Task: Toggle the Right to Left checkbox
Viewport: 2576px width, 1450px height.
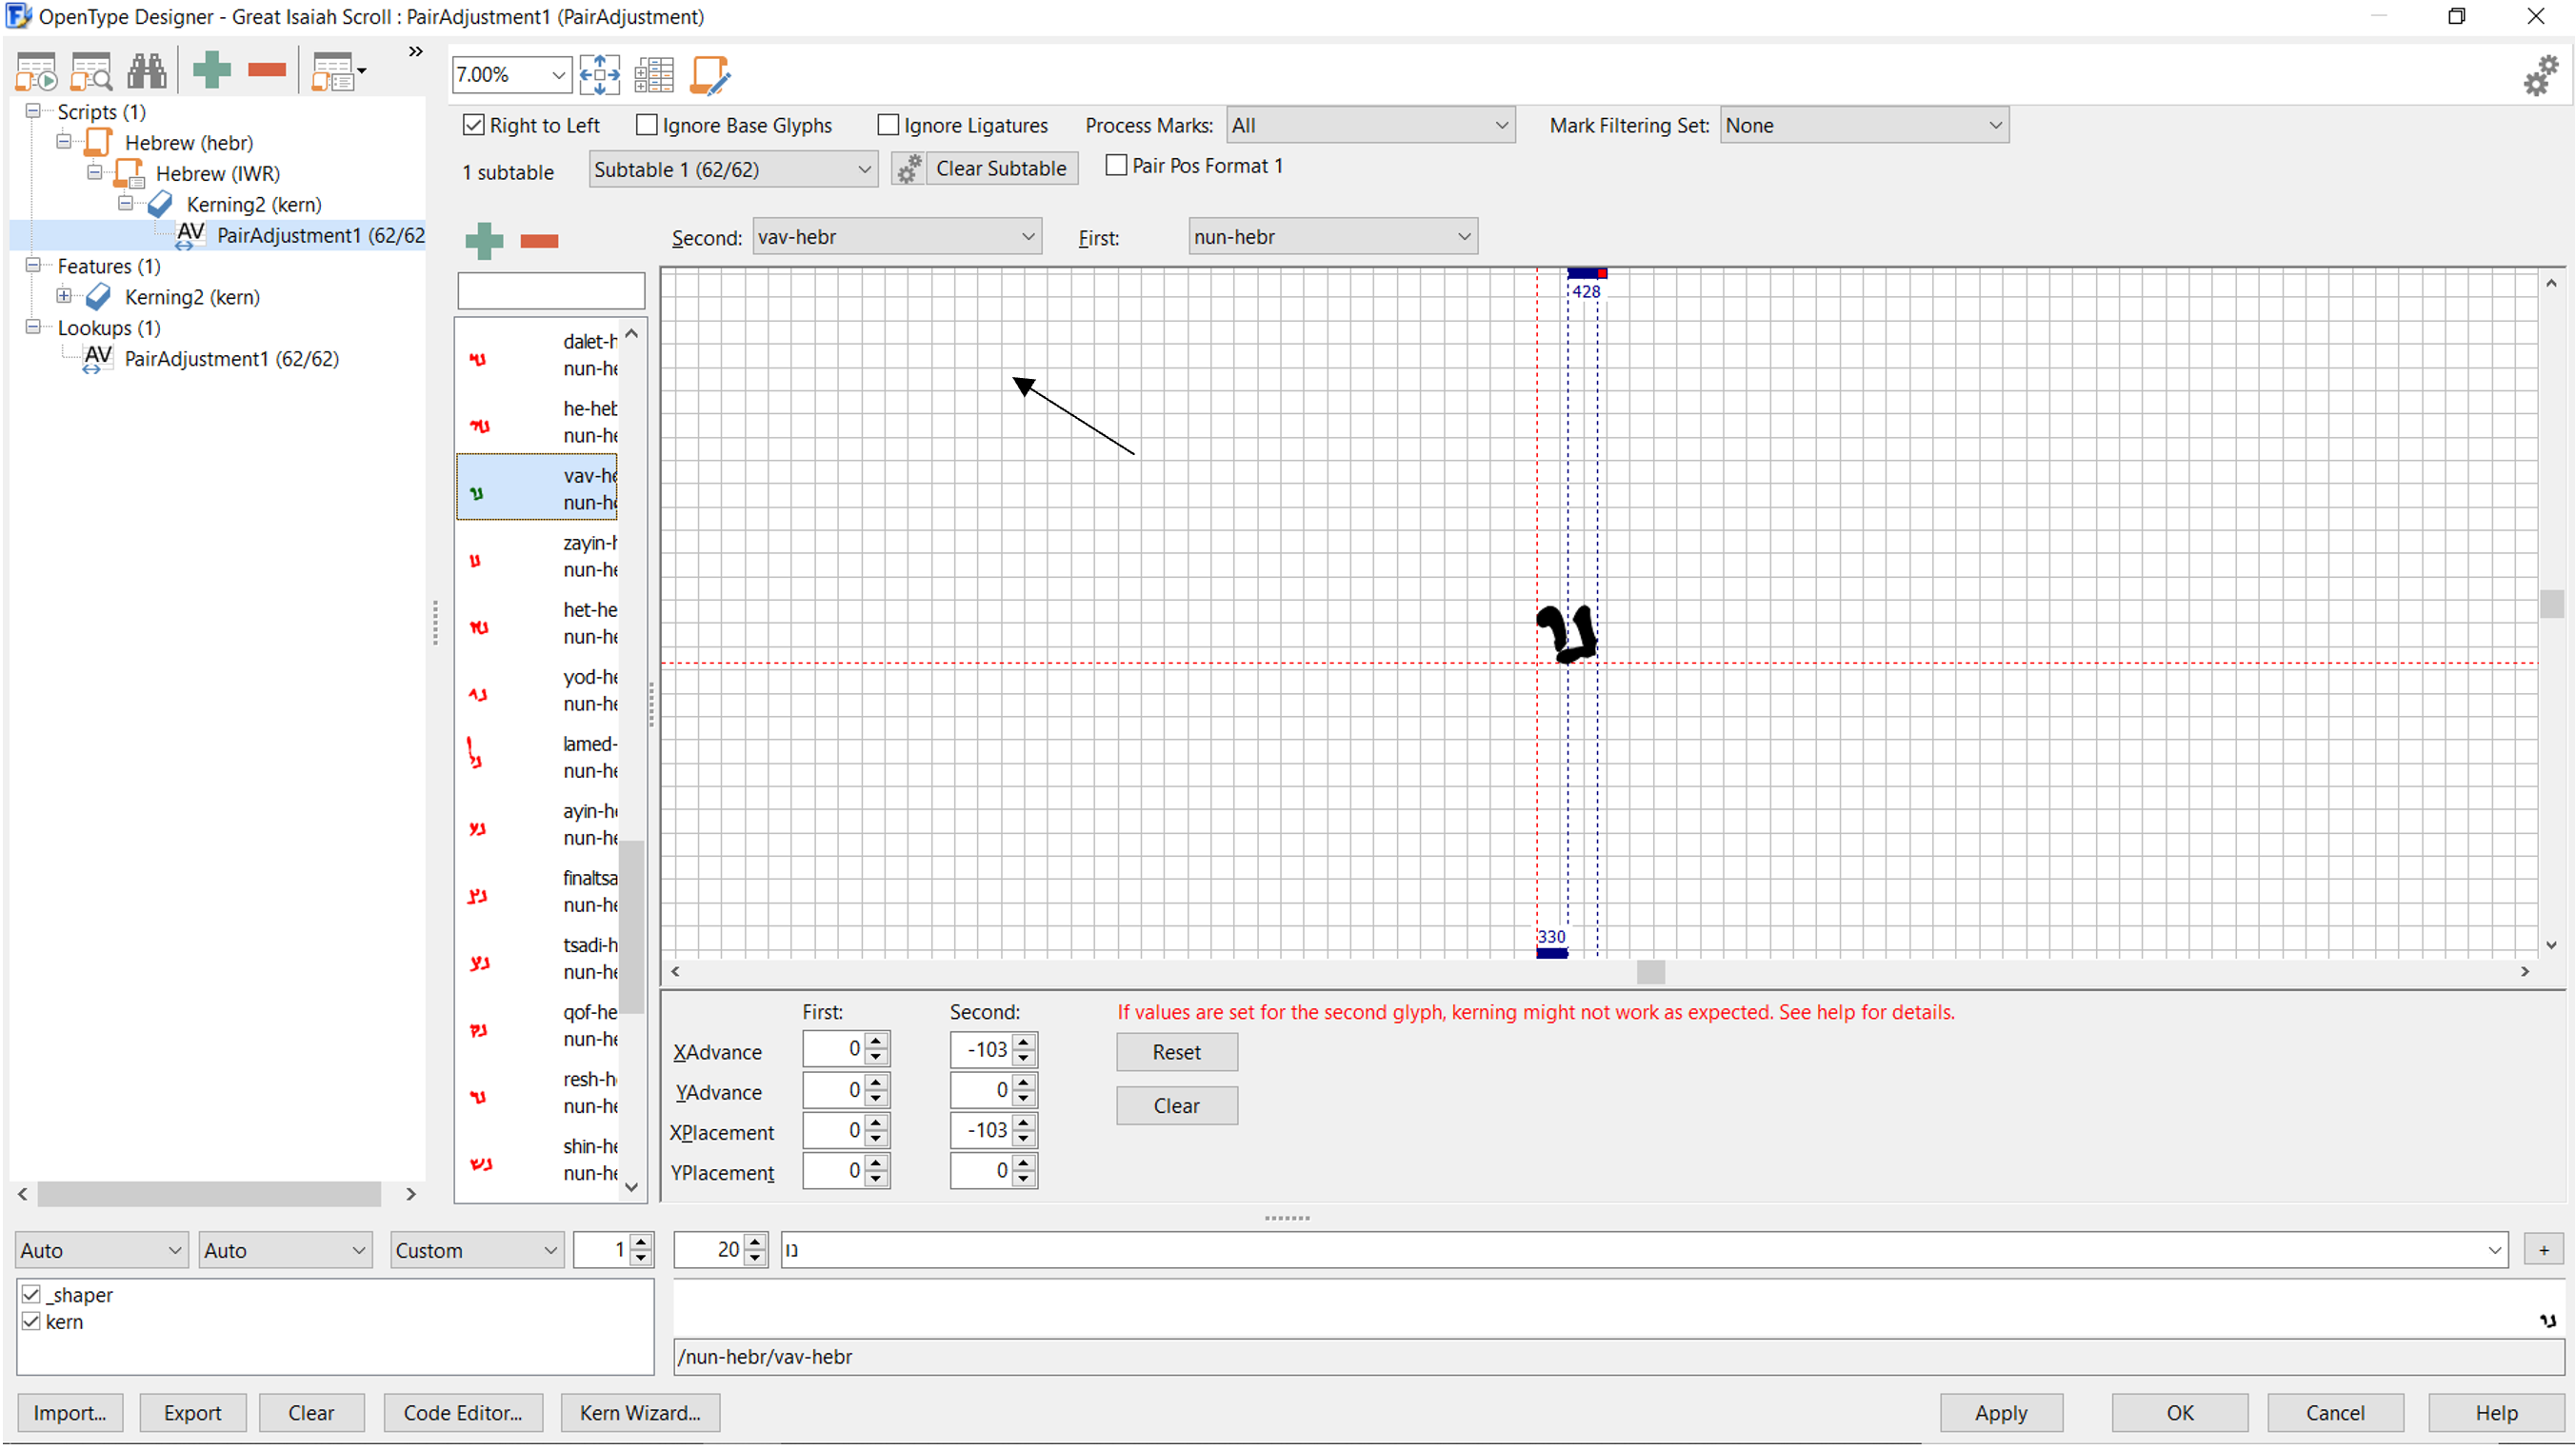Action: coord(473,125)
